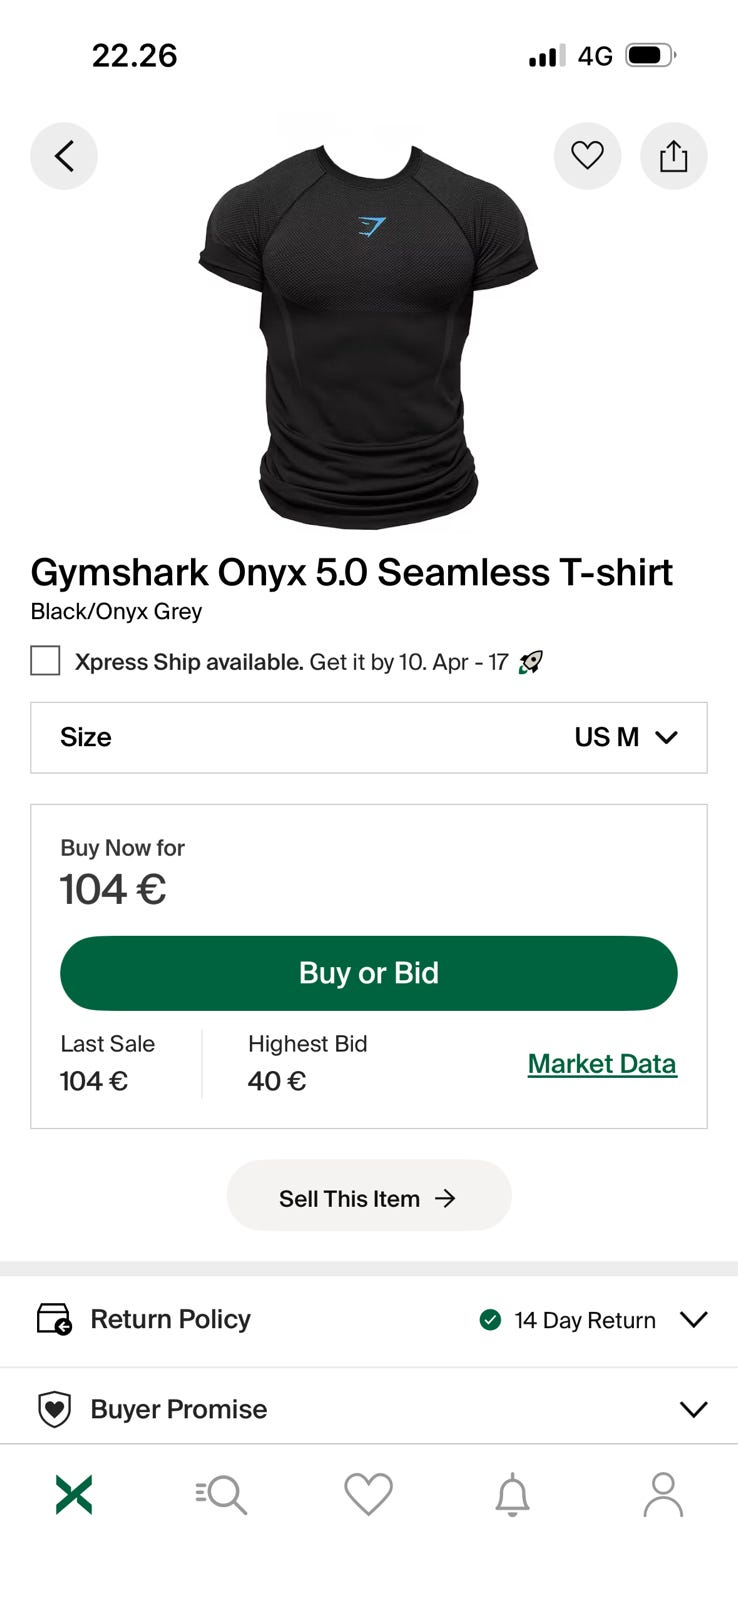Image resolution: width=738 pixels, height=1600 pixels.
Task: Enable Xpress Ship checkbox
Action: point(45,661)
